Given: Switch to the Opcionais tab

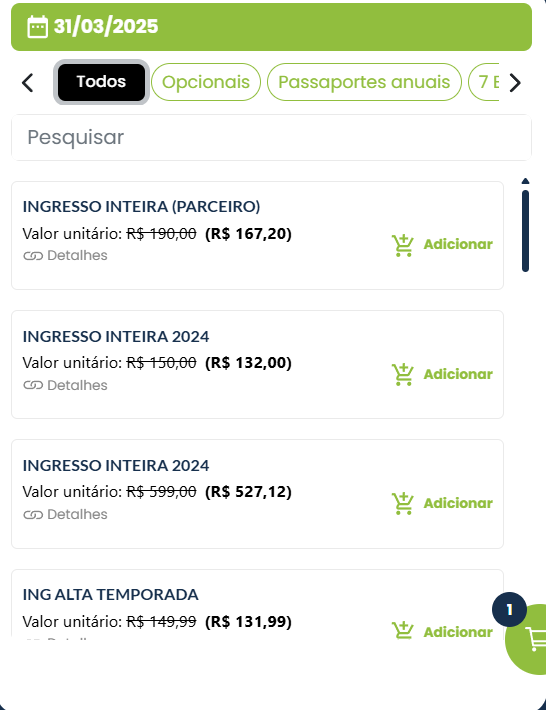Looking at the screenshot, I should coord(206,82).
